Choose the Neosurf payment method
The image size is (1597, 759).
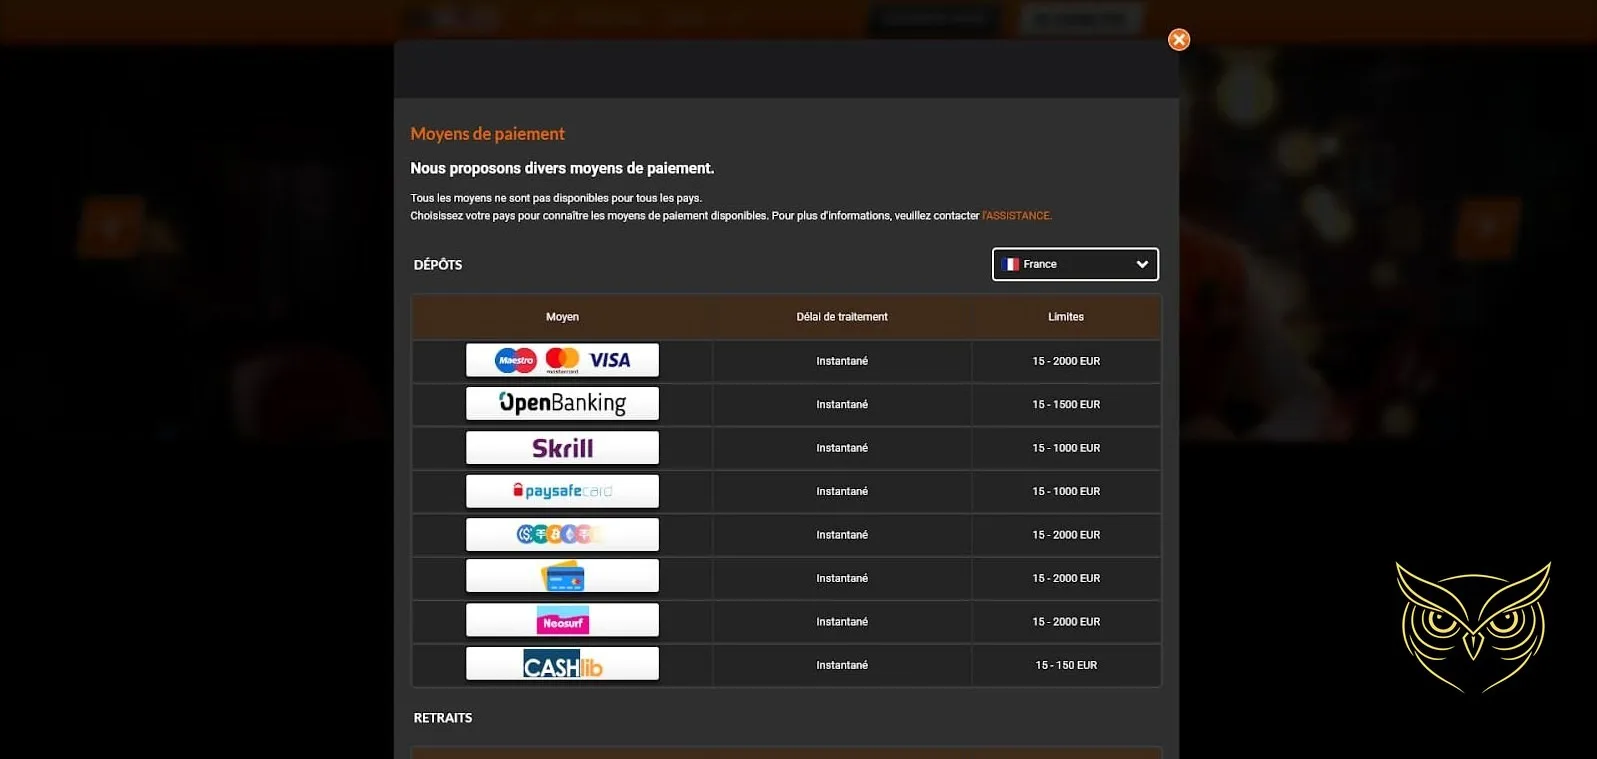[x=562, y=621]
